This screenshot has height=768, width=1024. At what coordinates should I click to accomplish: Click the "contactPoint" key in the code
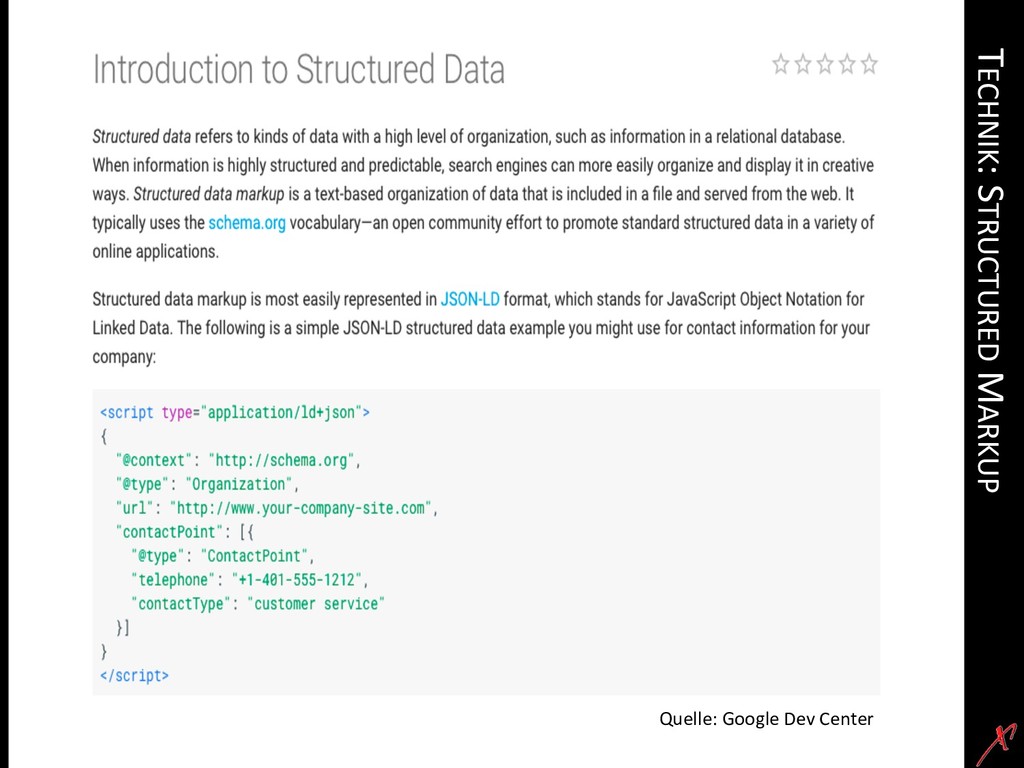[x=174, y=532]
